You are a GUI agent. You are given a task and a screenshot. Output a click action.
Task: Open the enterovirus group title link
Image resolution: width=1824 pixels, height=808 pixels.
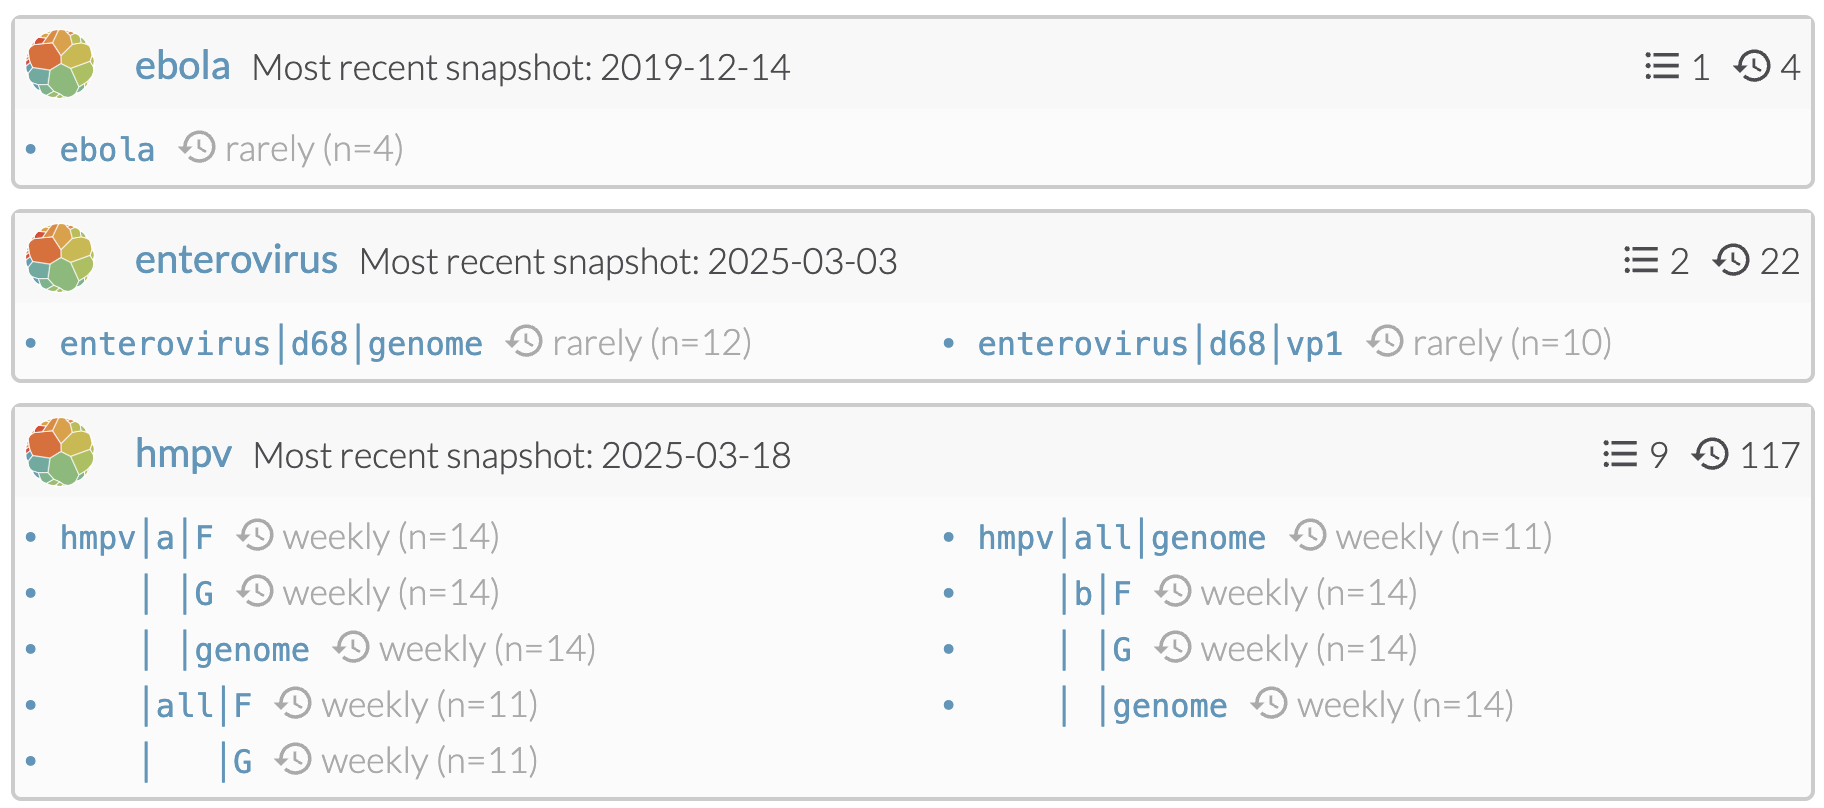point(236,260)
